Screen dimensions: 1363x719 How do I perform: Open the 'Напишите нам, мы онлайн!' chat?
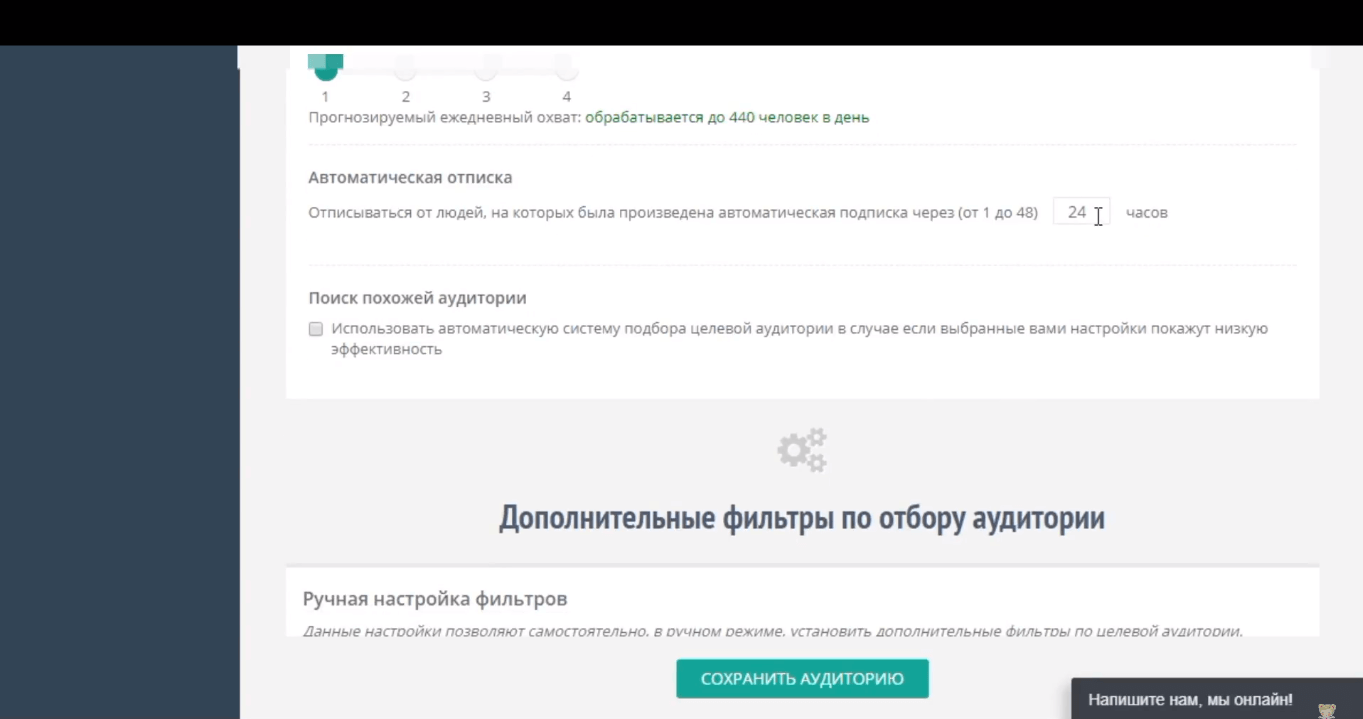[x=1190, y=699]
